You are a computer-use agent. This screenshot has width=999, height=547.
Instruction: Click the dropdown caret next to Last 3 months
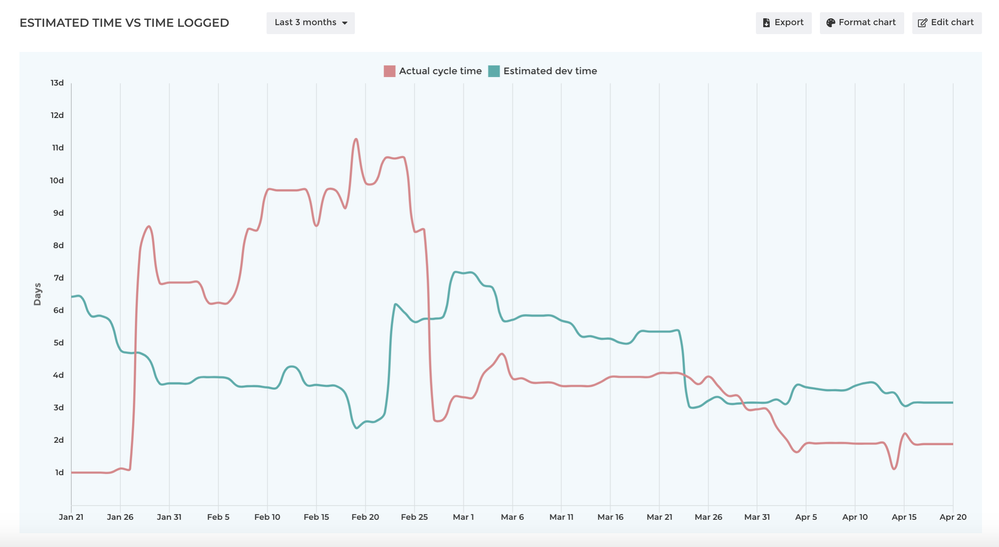(x=345, y=23)
